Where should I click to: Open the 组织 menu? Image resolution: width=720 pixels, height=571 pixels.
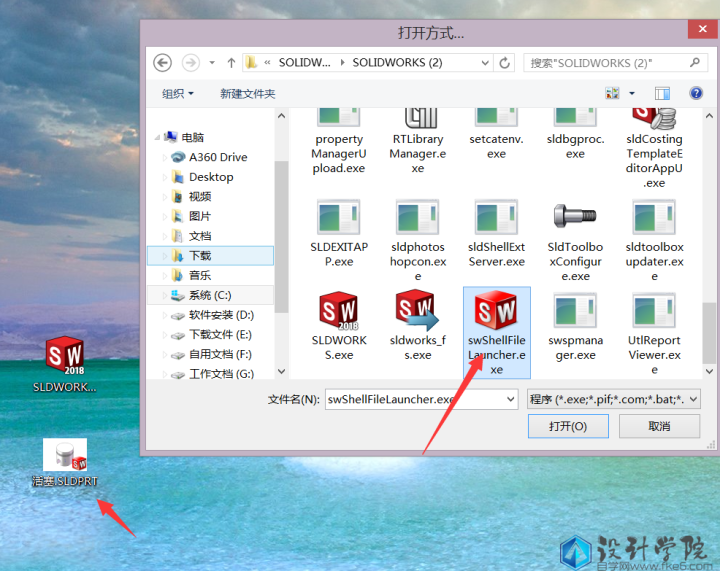178,93
